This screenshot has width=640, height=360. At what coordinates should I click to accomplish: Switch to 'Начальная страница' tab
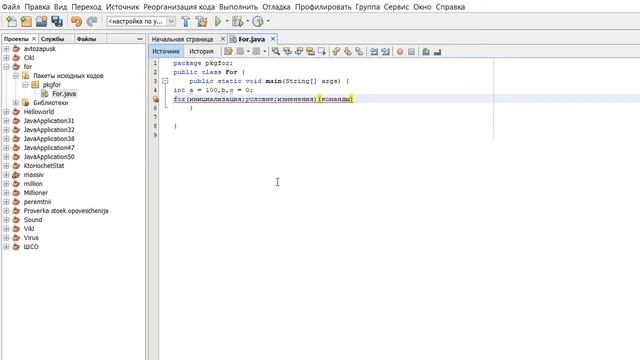pos(182,39)
